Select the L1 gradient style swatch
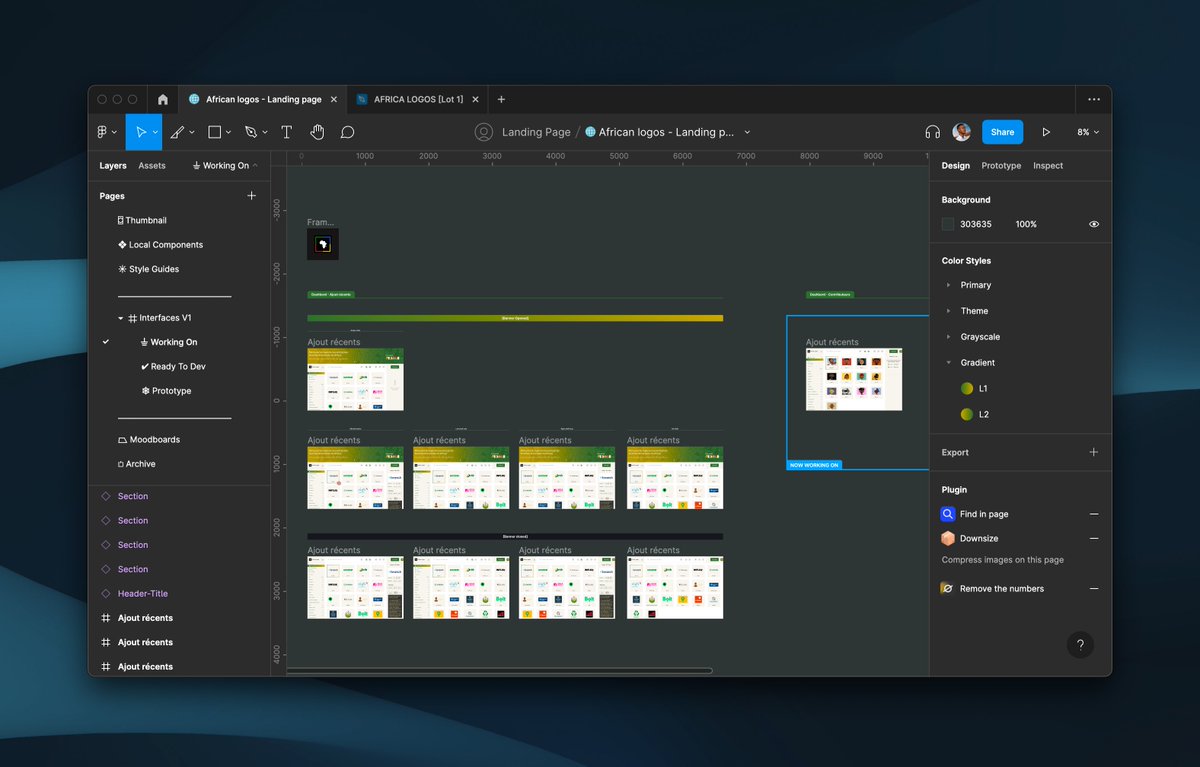The image size is (1200, 767). click(967, 388)
